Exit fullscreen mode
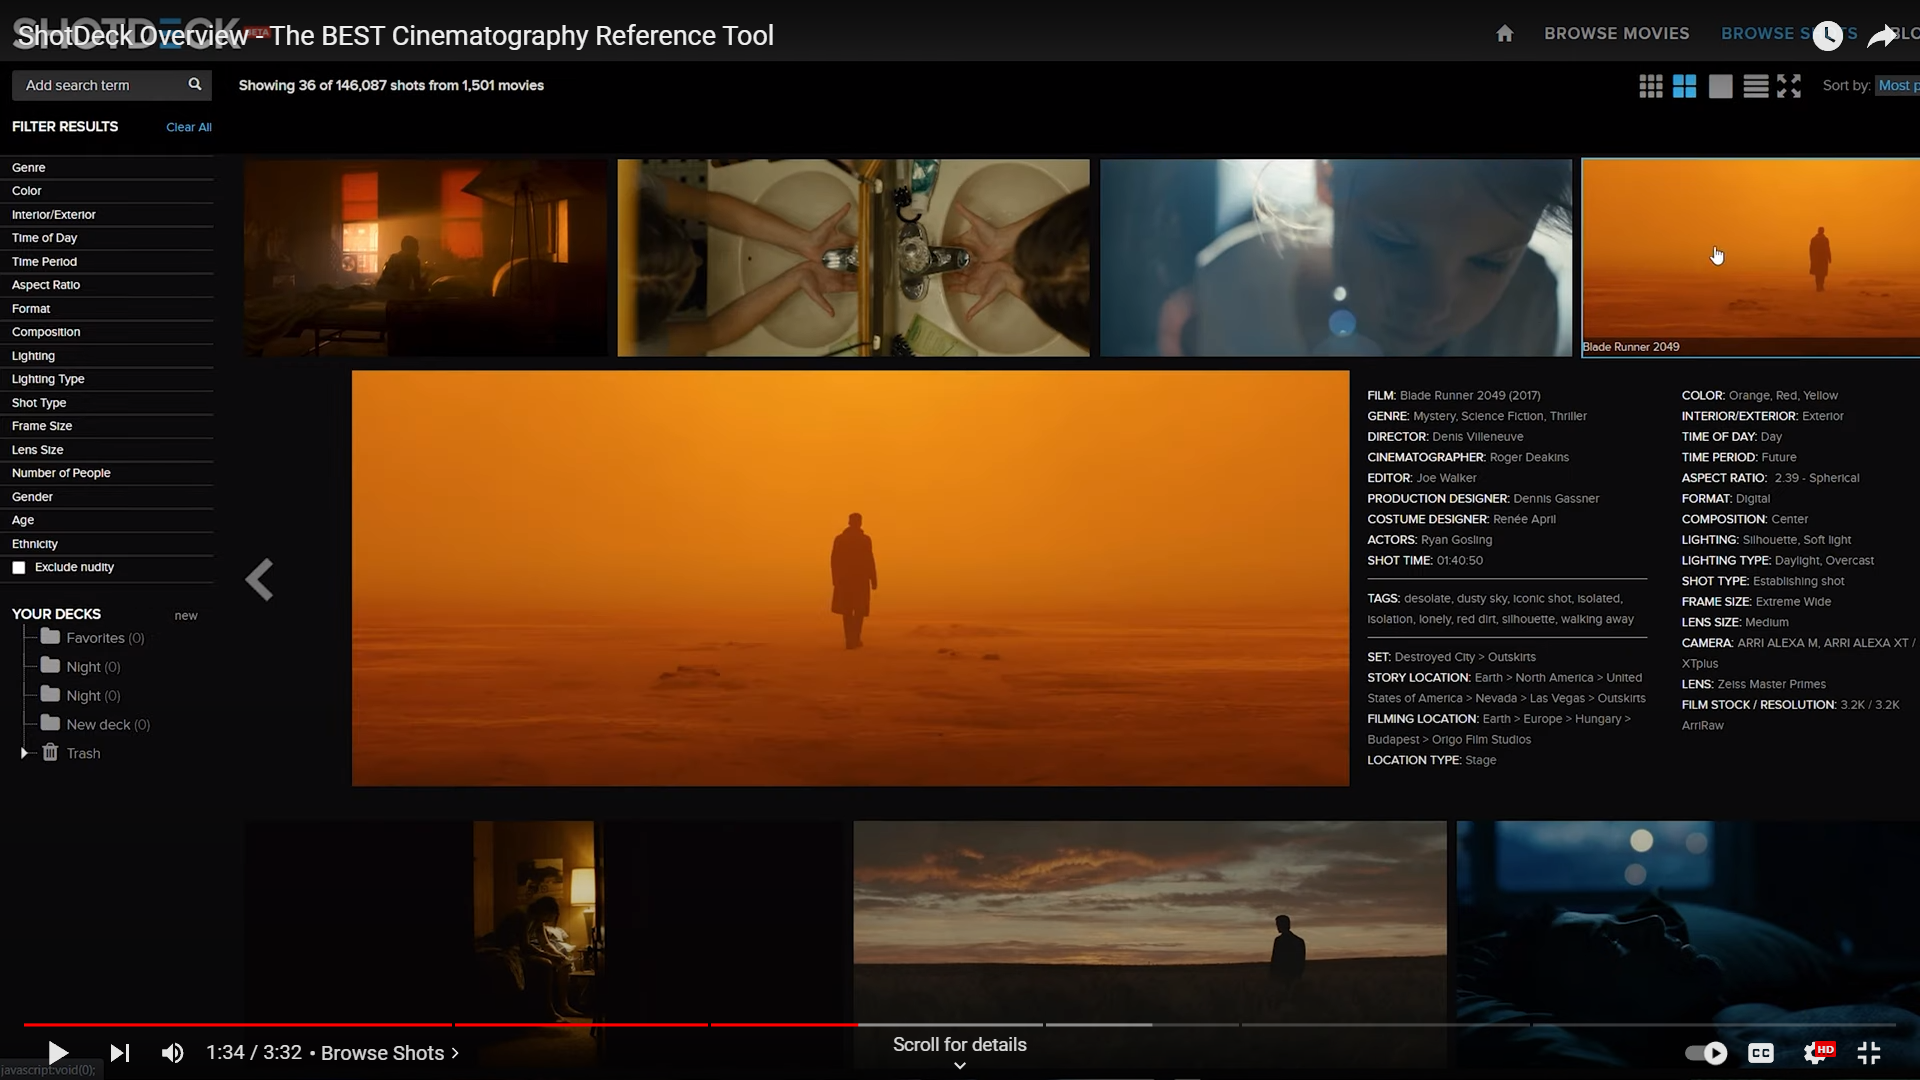The width and height of the screenshot is (1920, 1080). [1869, 1053]
